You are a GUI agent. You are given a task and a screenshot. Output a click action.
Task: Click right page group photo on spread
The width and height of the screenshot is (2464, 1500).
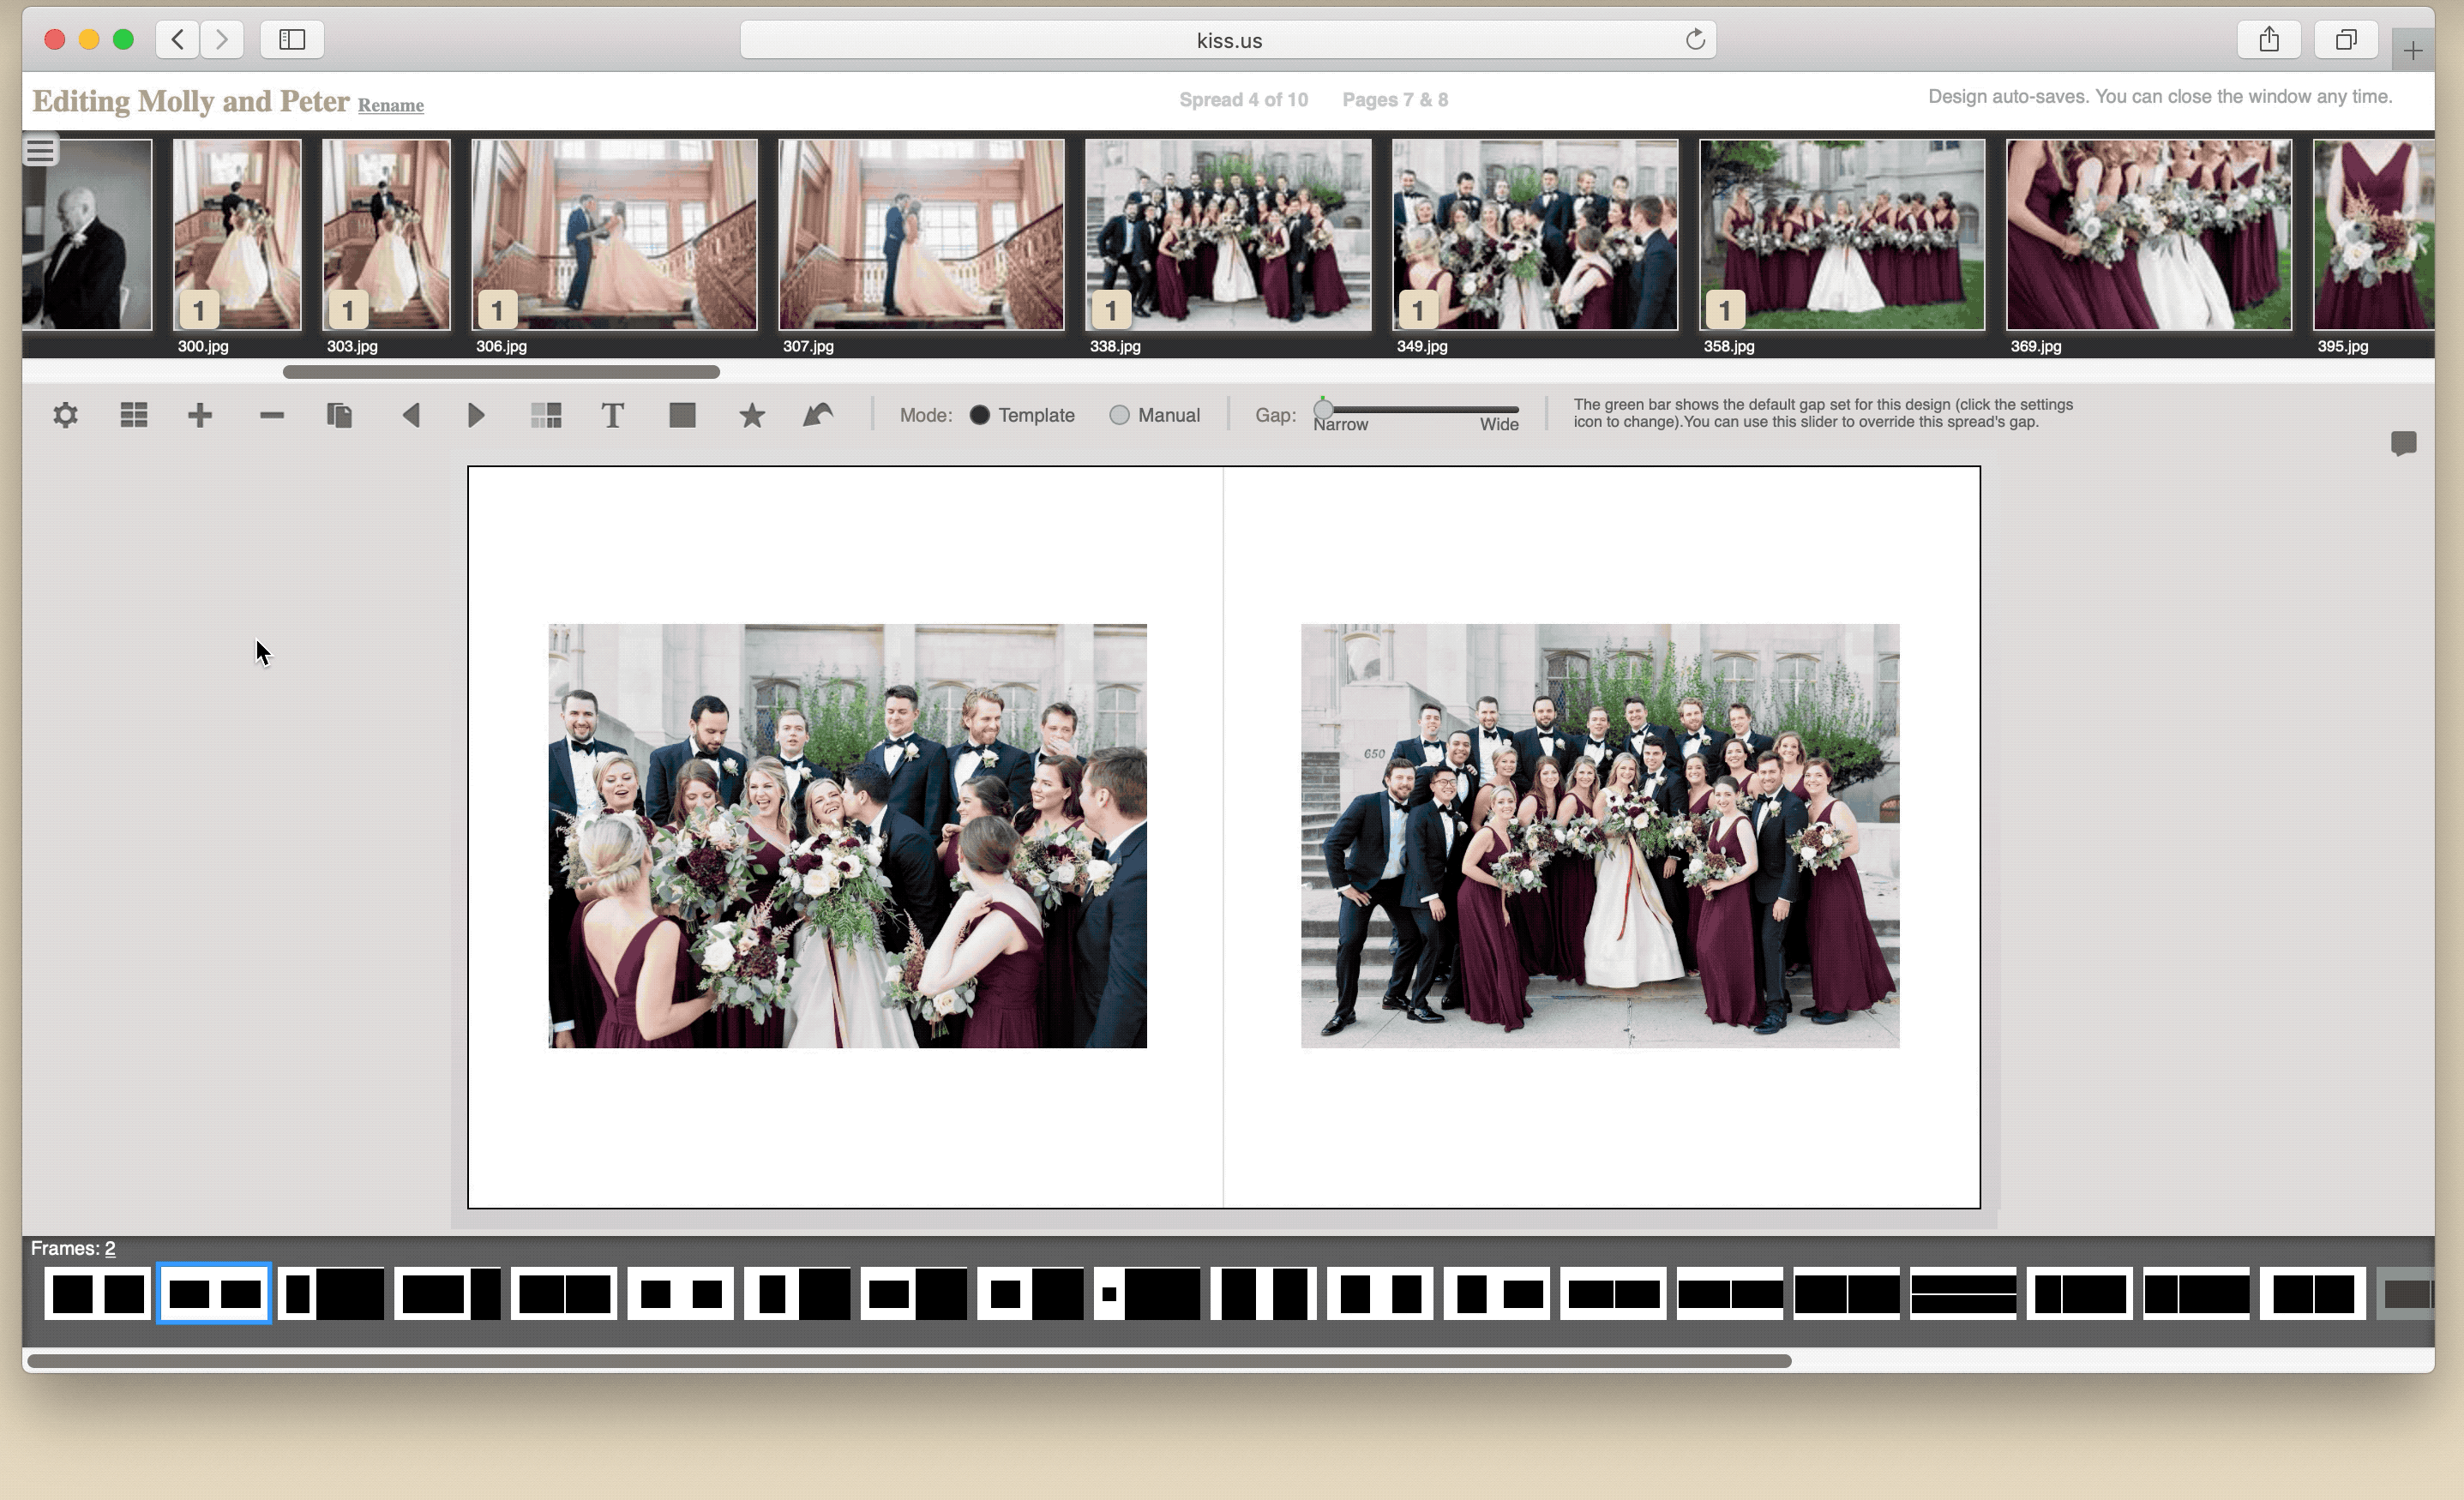click(1600, 836)
